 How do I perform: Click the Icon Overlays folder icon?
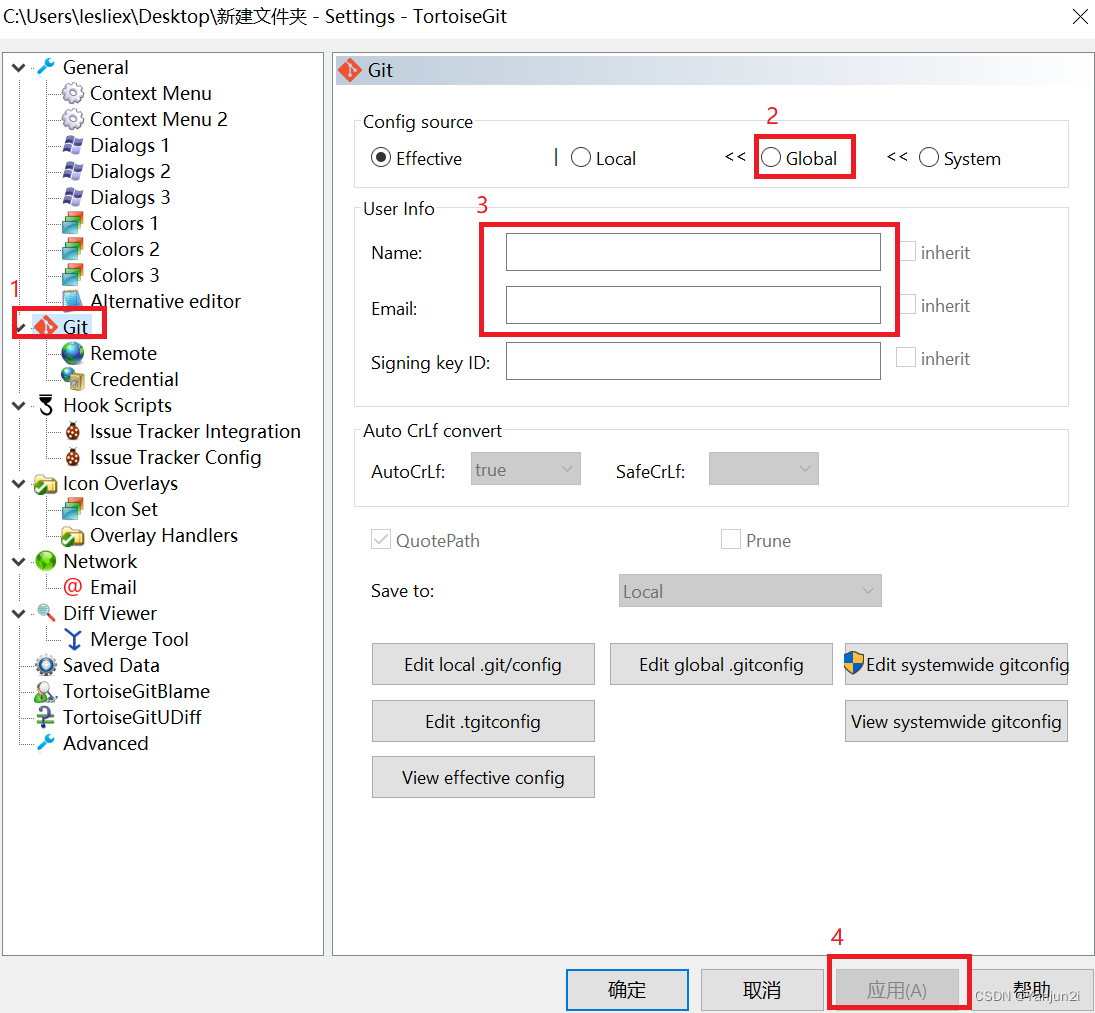46,483
